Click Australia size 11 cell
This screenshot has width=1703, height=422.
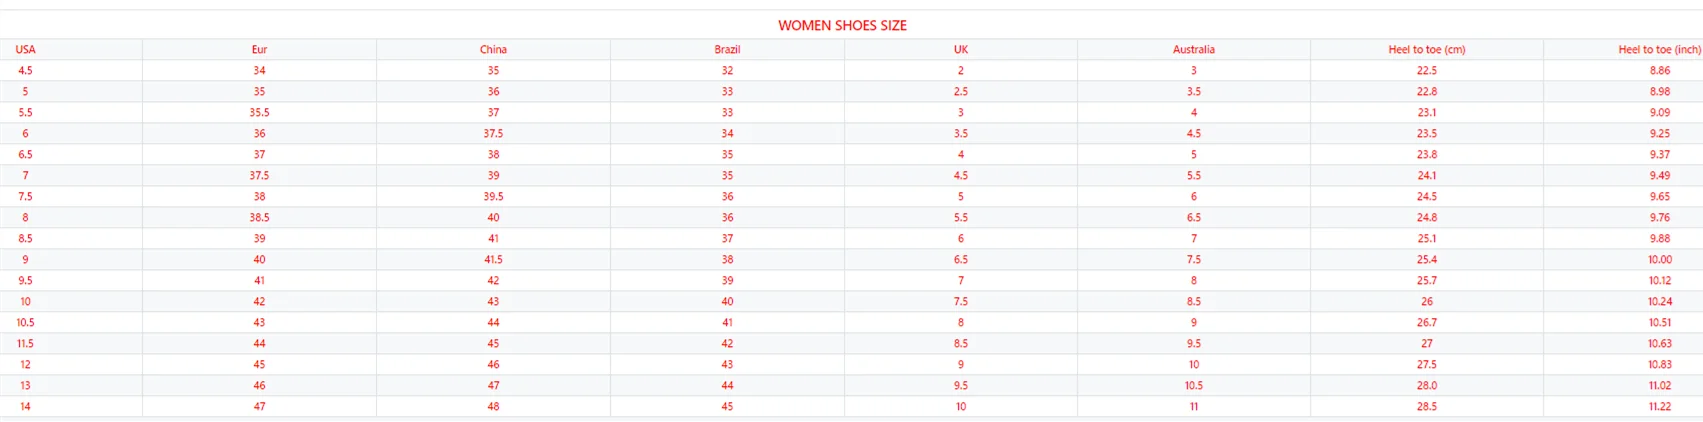tap(1193, 406)
